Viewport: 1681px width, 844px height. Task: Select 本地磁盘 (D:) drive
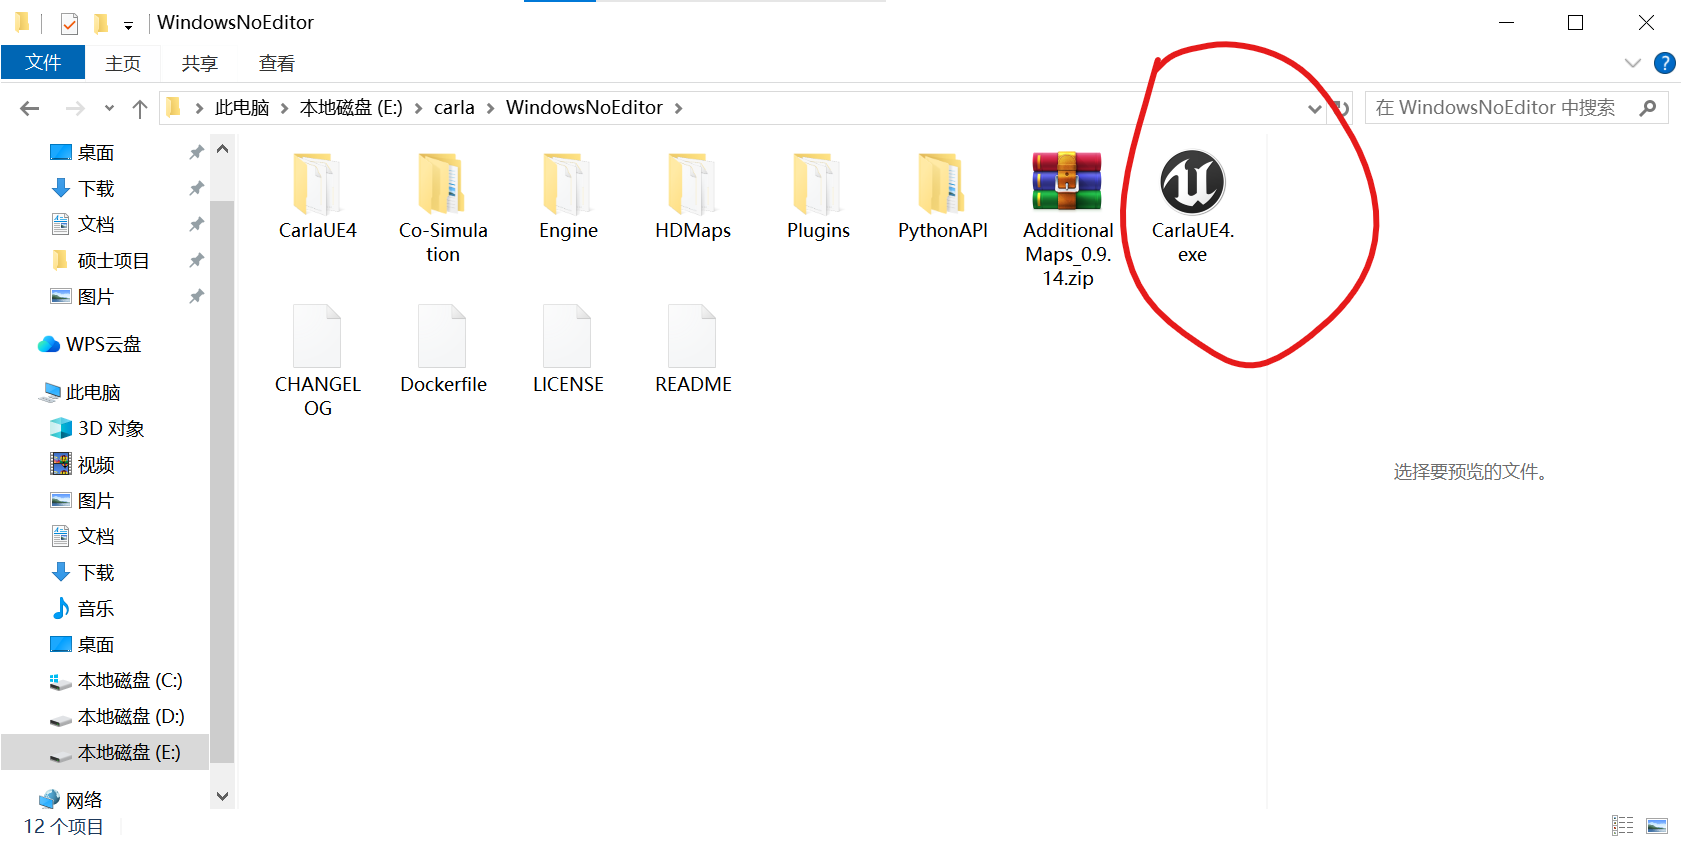(x=117, y=716)
